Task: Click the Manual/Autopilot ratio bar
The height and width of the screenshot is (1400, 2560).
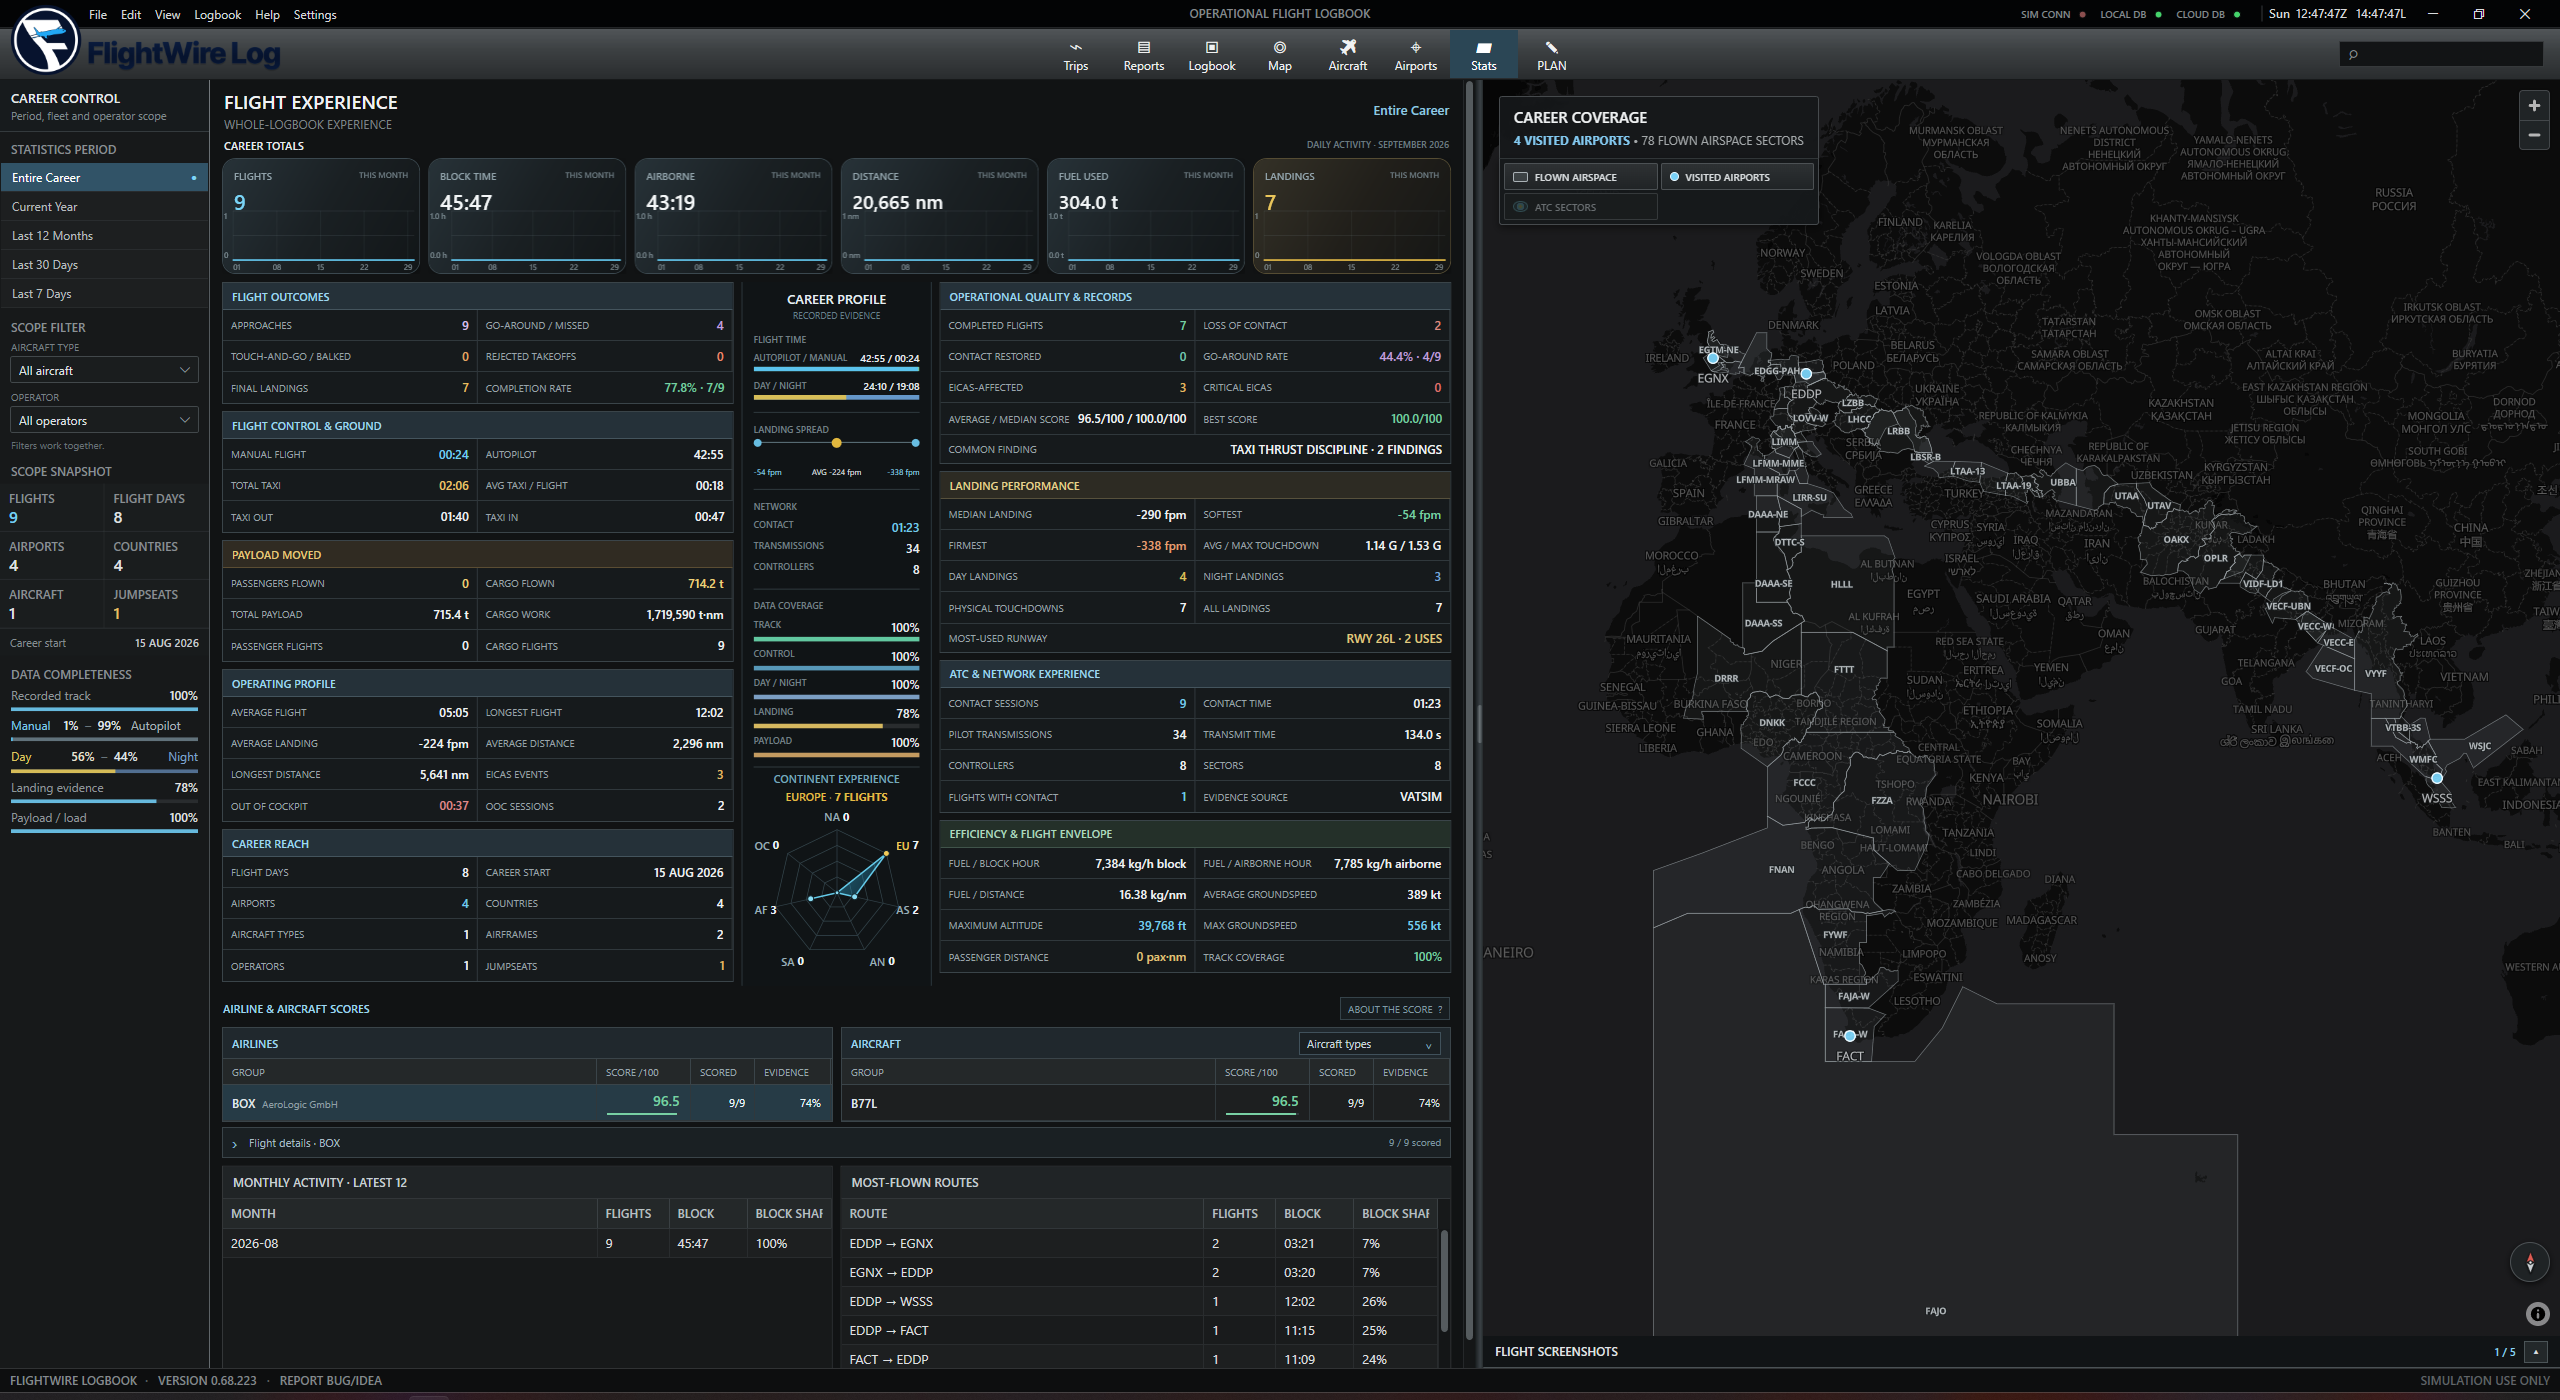Action: (x=104, y=740)
